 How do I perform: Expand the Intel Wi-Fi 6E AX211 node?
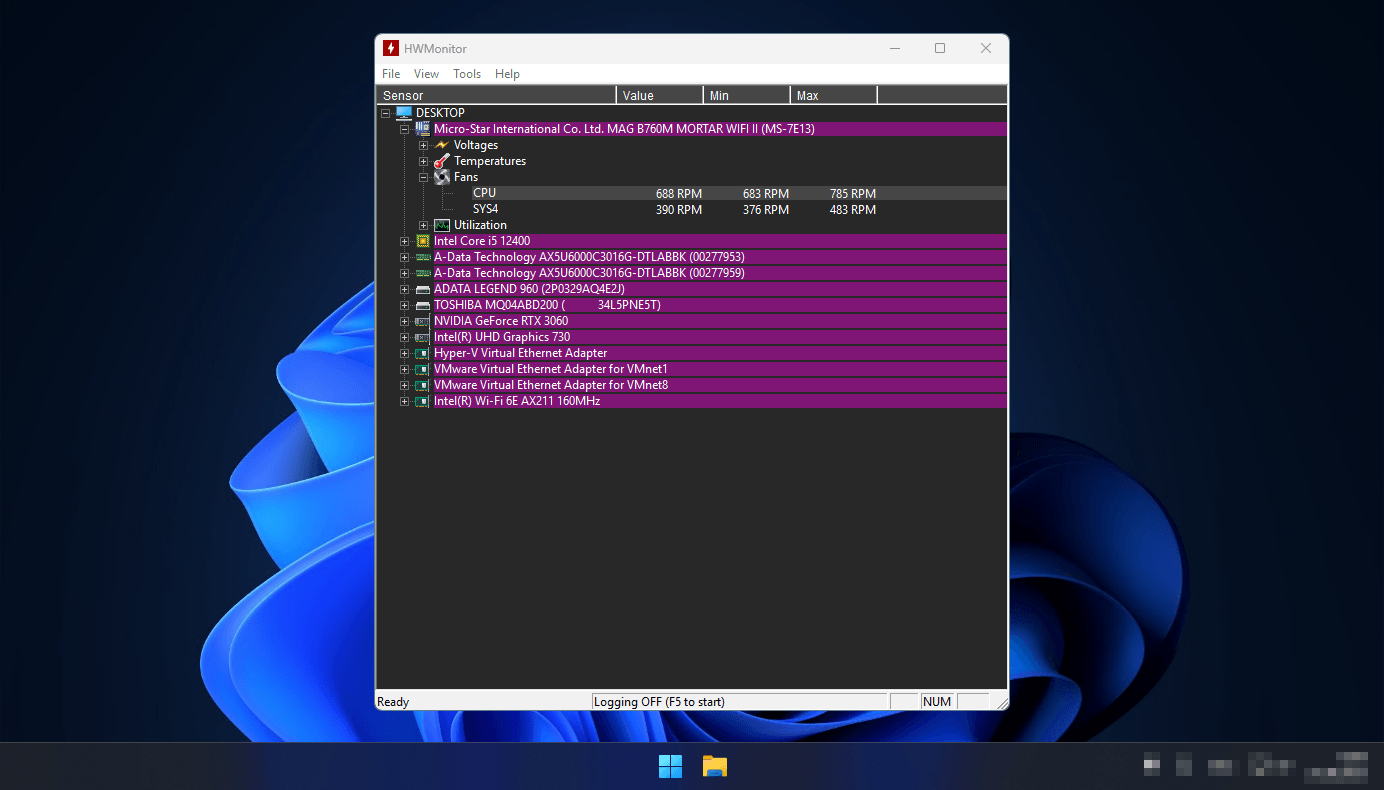point(404,401)
